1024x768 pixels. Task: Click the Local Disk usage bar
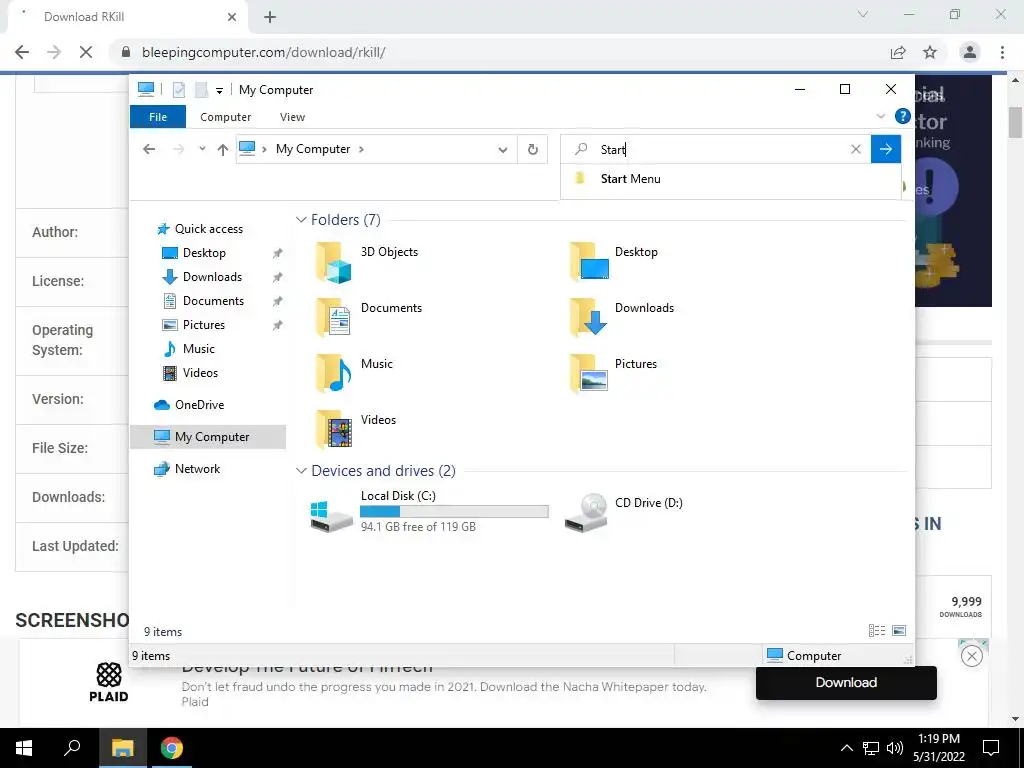(454, 512)
